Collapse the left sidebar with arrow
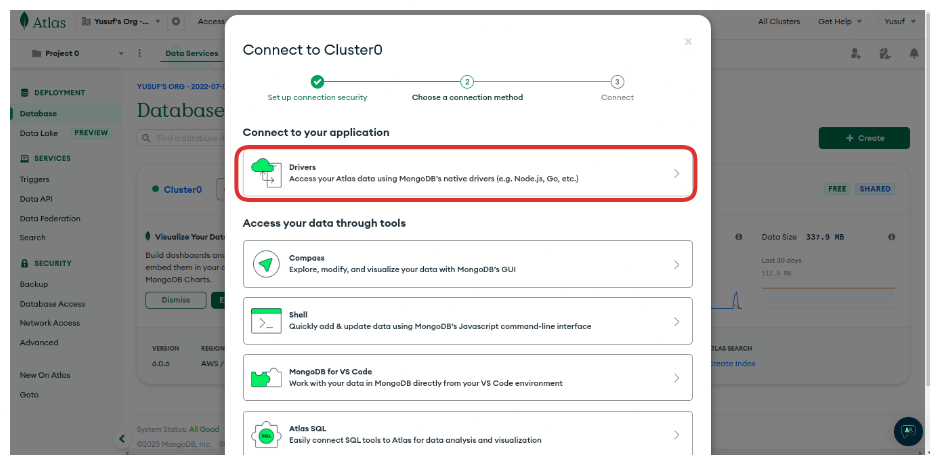This screenshot has height=465, width=940. [x=123, y=438]
